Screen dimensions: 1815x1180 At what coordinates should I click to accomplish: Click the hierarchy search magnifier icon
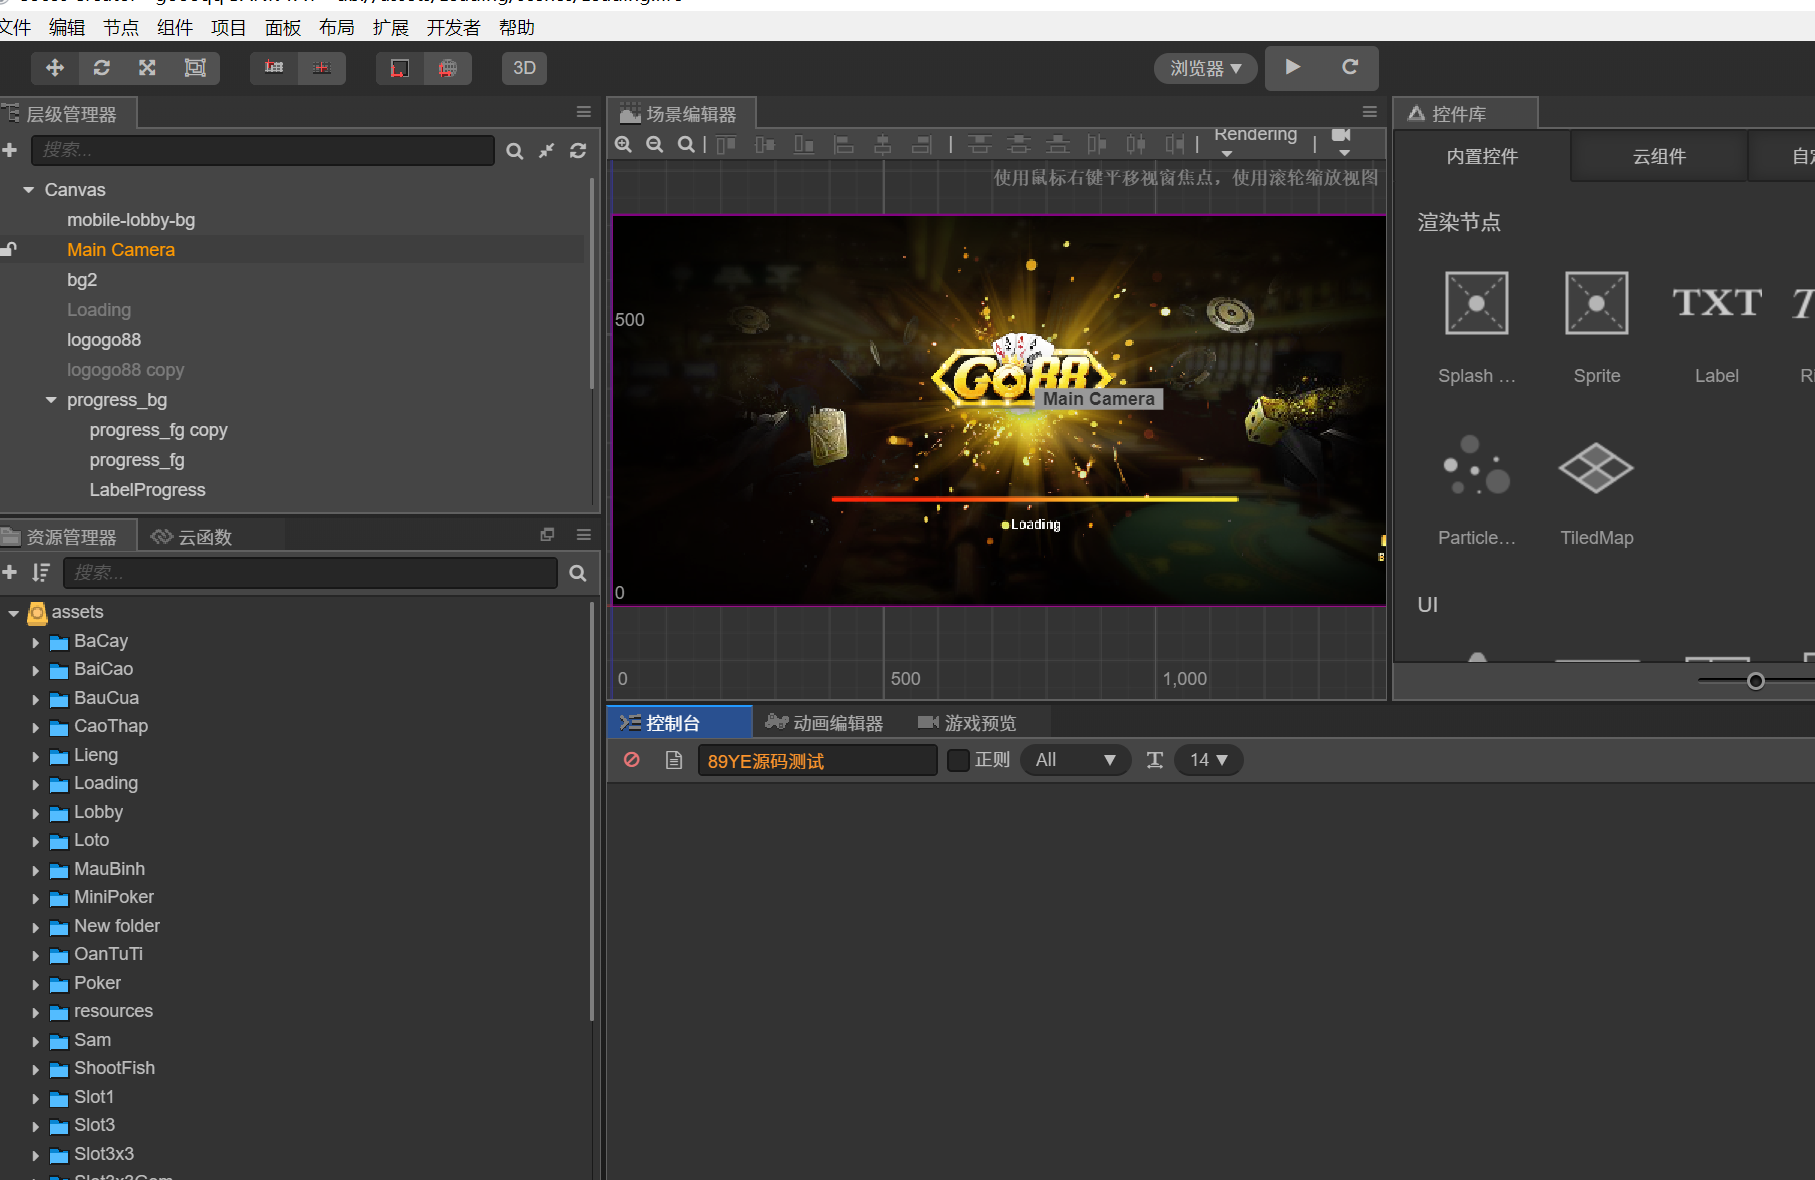(514, 151)
